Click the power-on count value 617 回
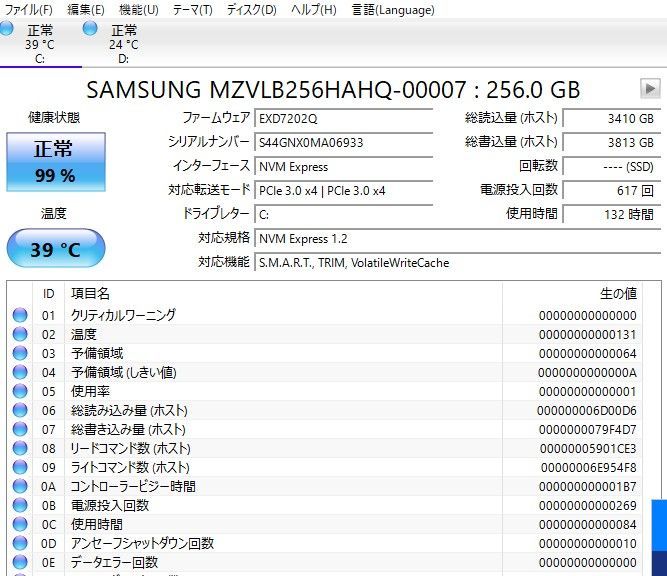The width and height of the screenshot is (667, 576). point(612,191)
